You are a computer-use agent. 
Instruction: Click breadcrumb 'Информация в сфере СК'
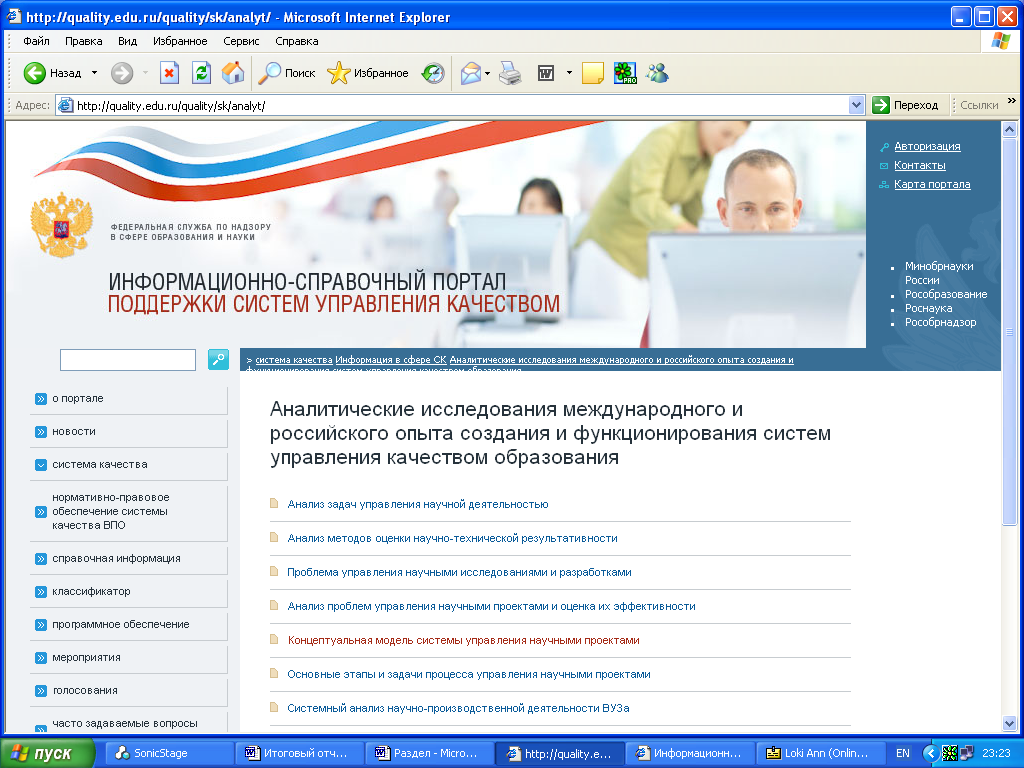391,360
